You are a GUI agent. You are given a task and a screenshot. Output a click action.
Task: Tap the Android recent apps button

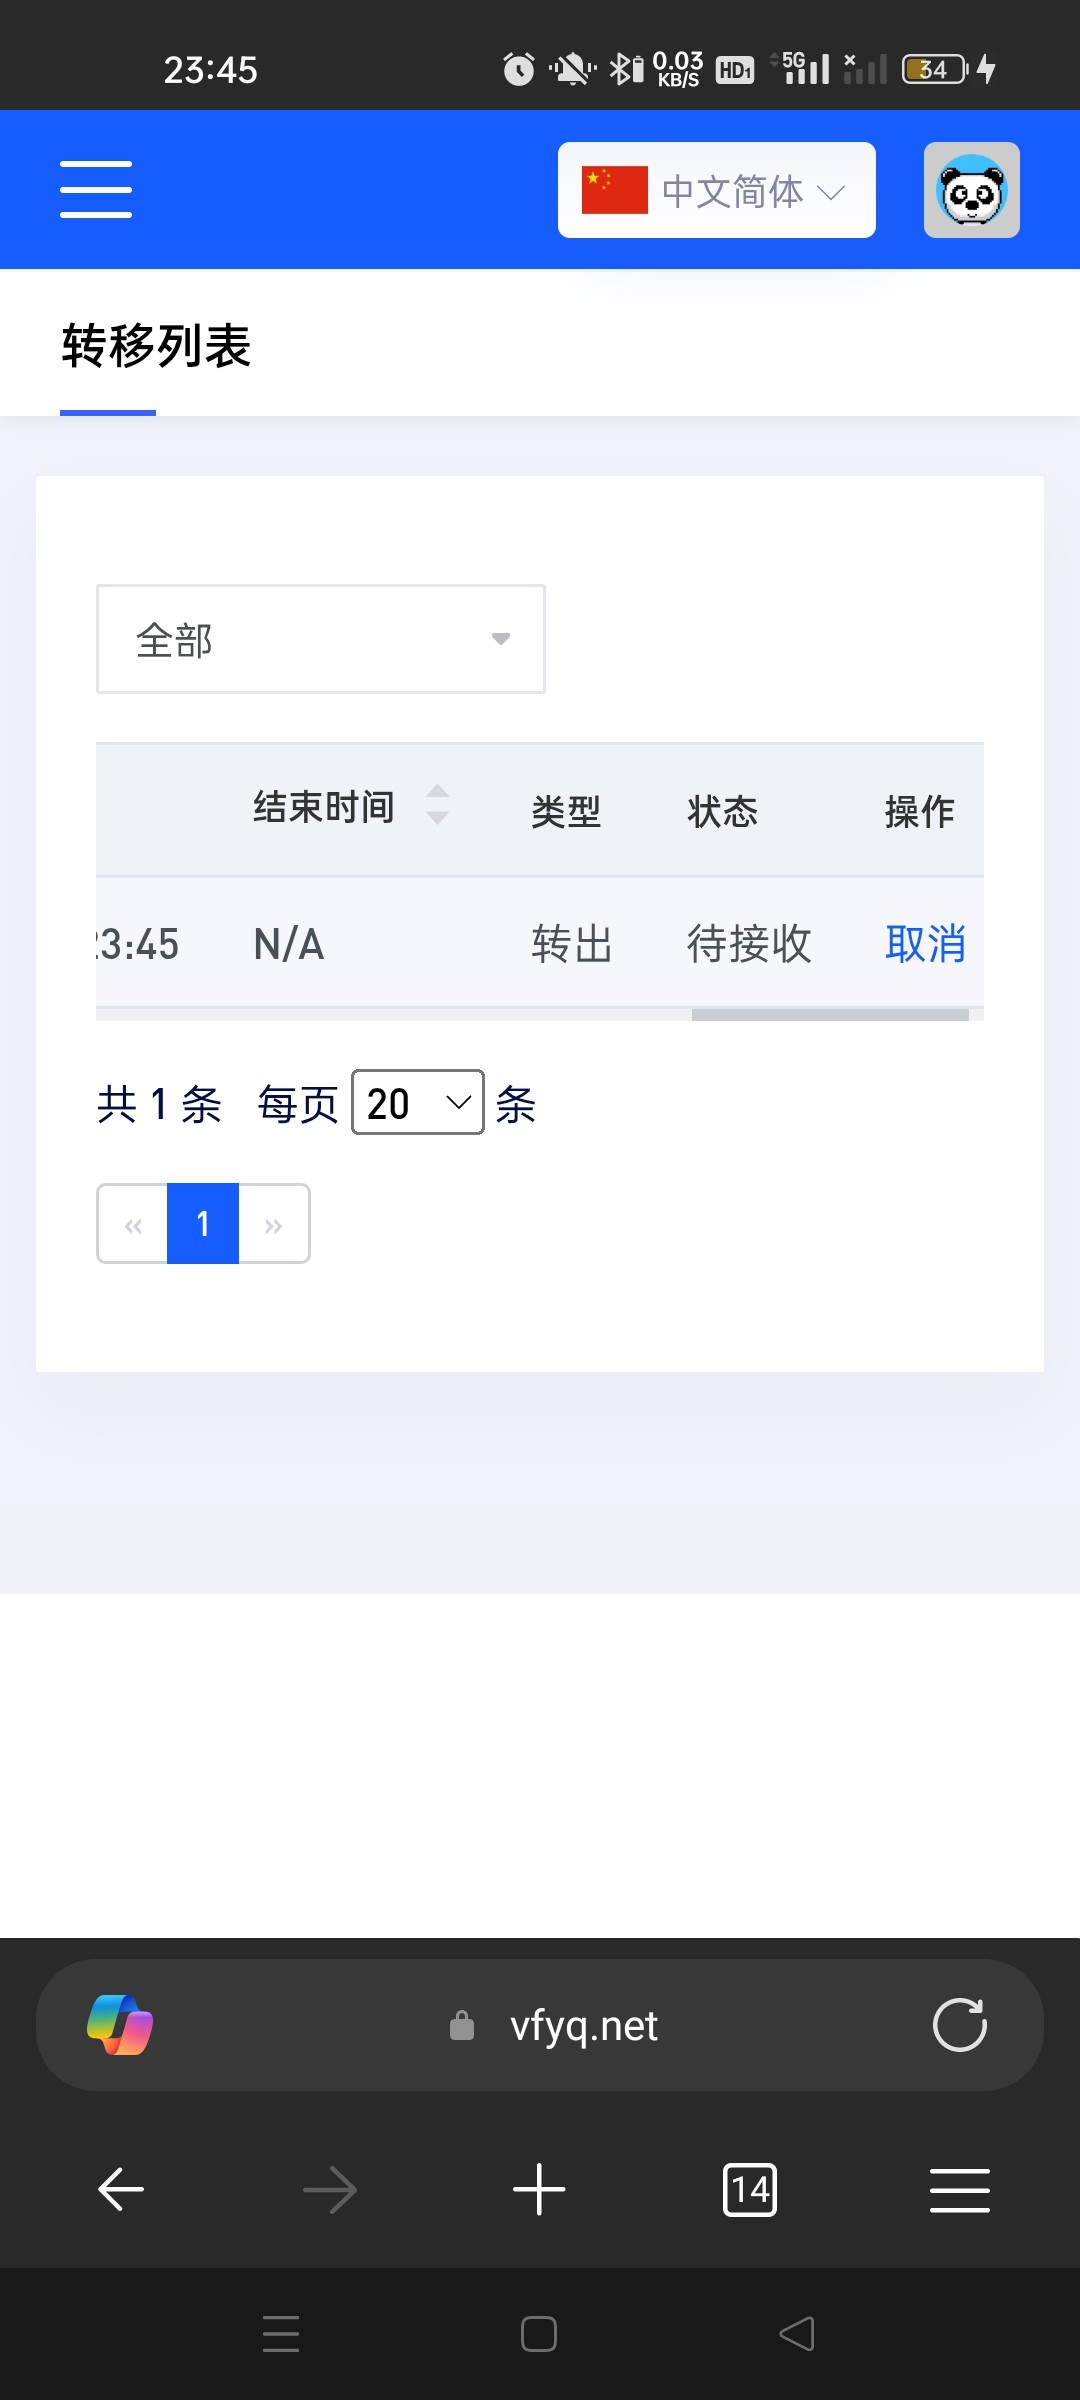click(281, 2334)
